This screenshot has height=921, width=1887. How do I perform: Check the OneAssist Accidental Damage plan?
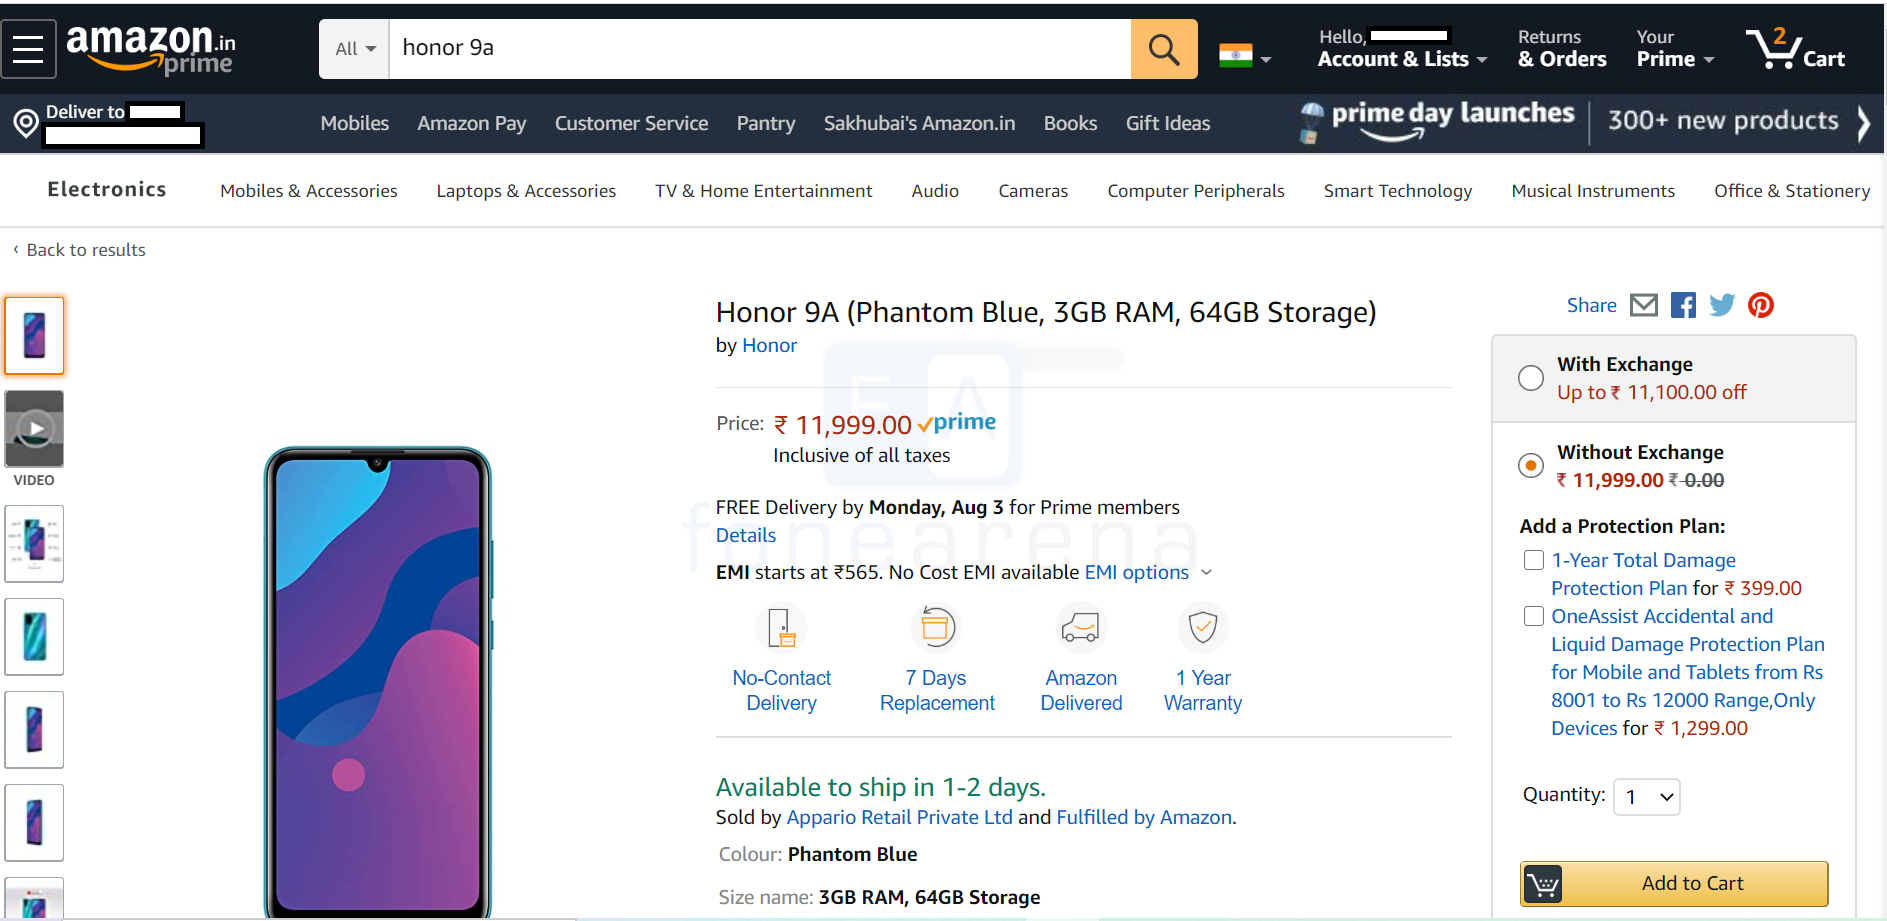pos(1534,616)
